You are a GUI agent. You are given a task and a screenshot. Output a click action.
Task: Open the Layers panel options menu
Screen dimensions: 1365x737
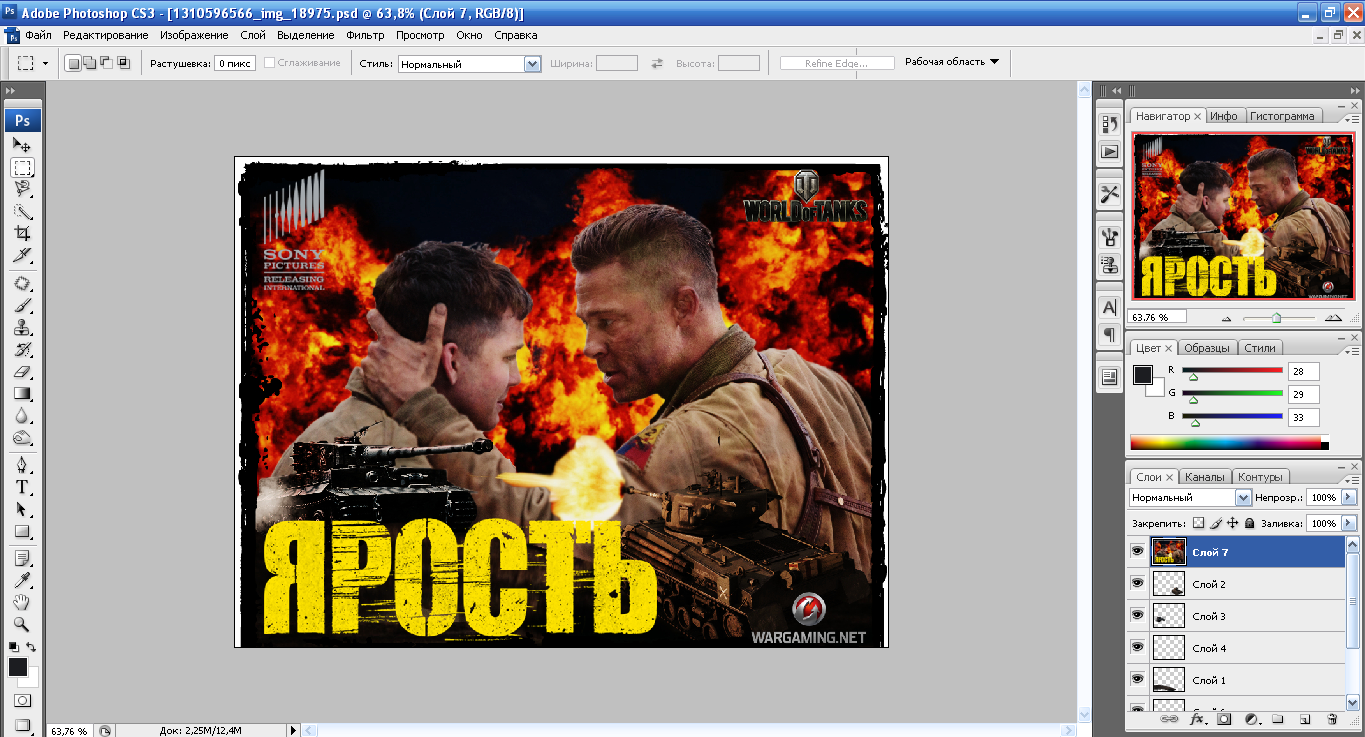(1352, 479)
